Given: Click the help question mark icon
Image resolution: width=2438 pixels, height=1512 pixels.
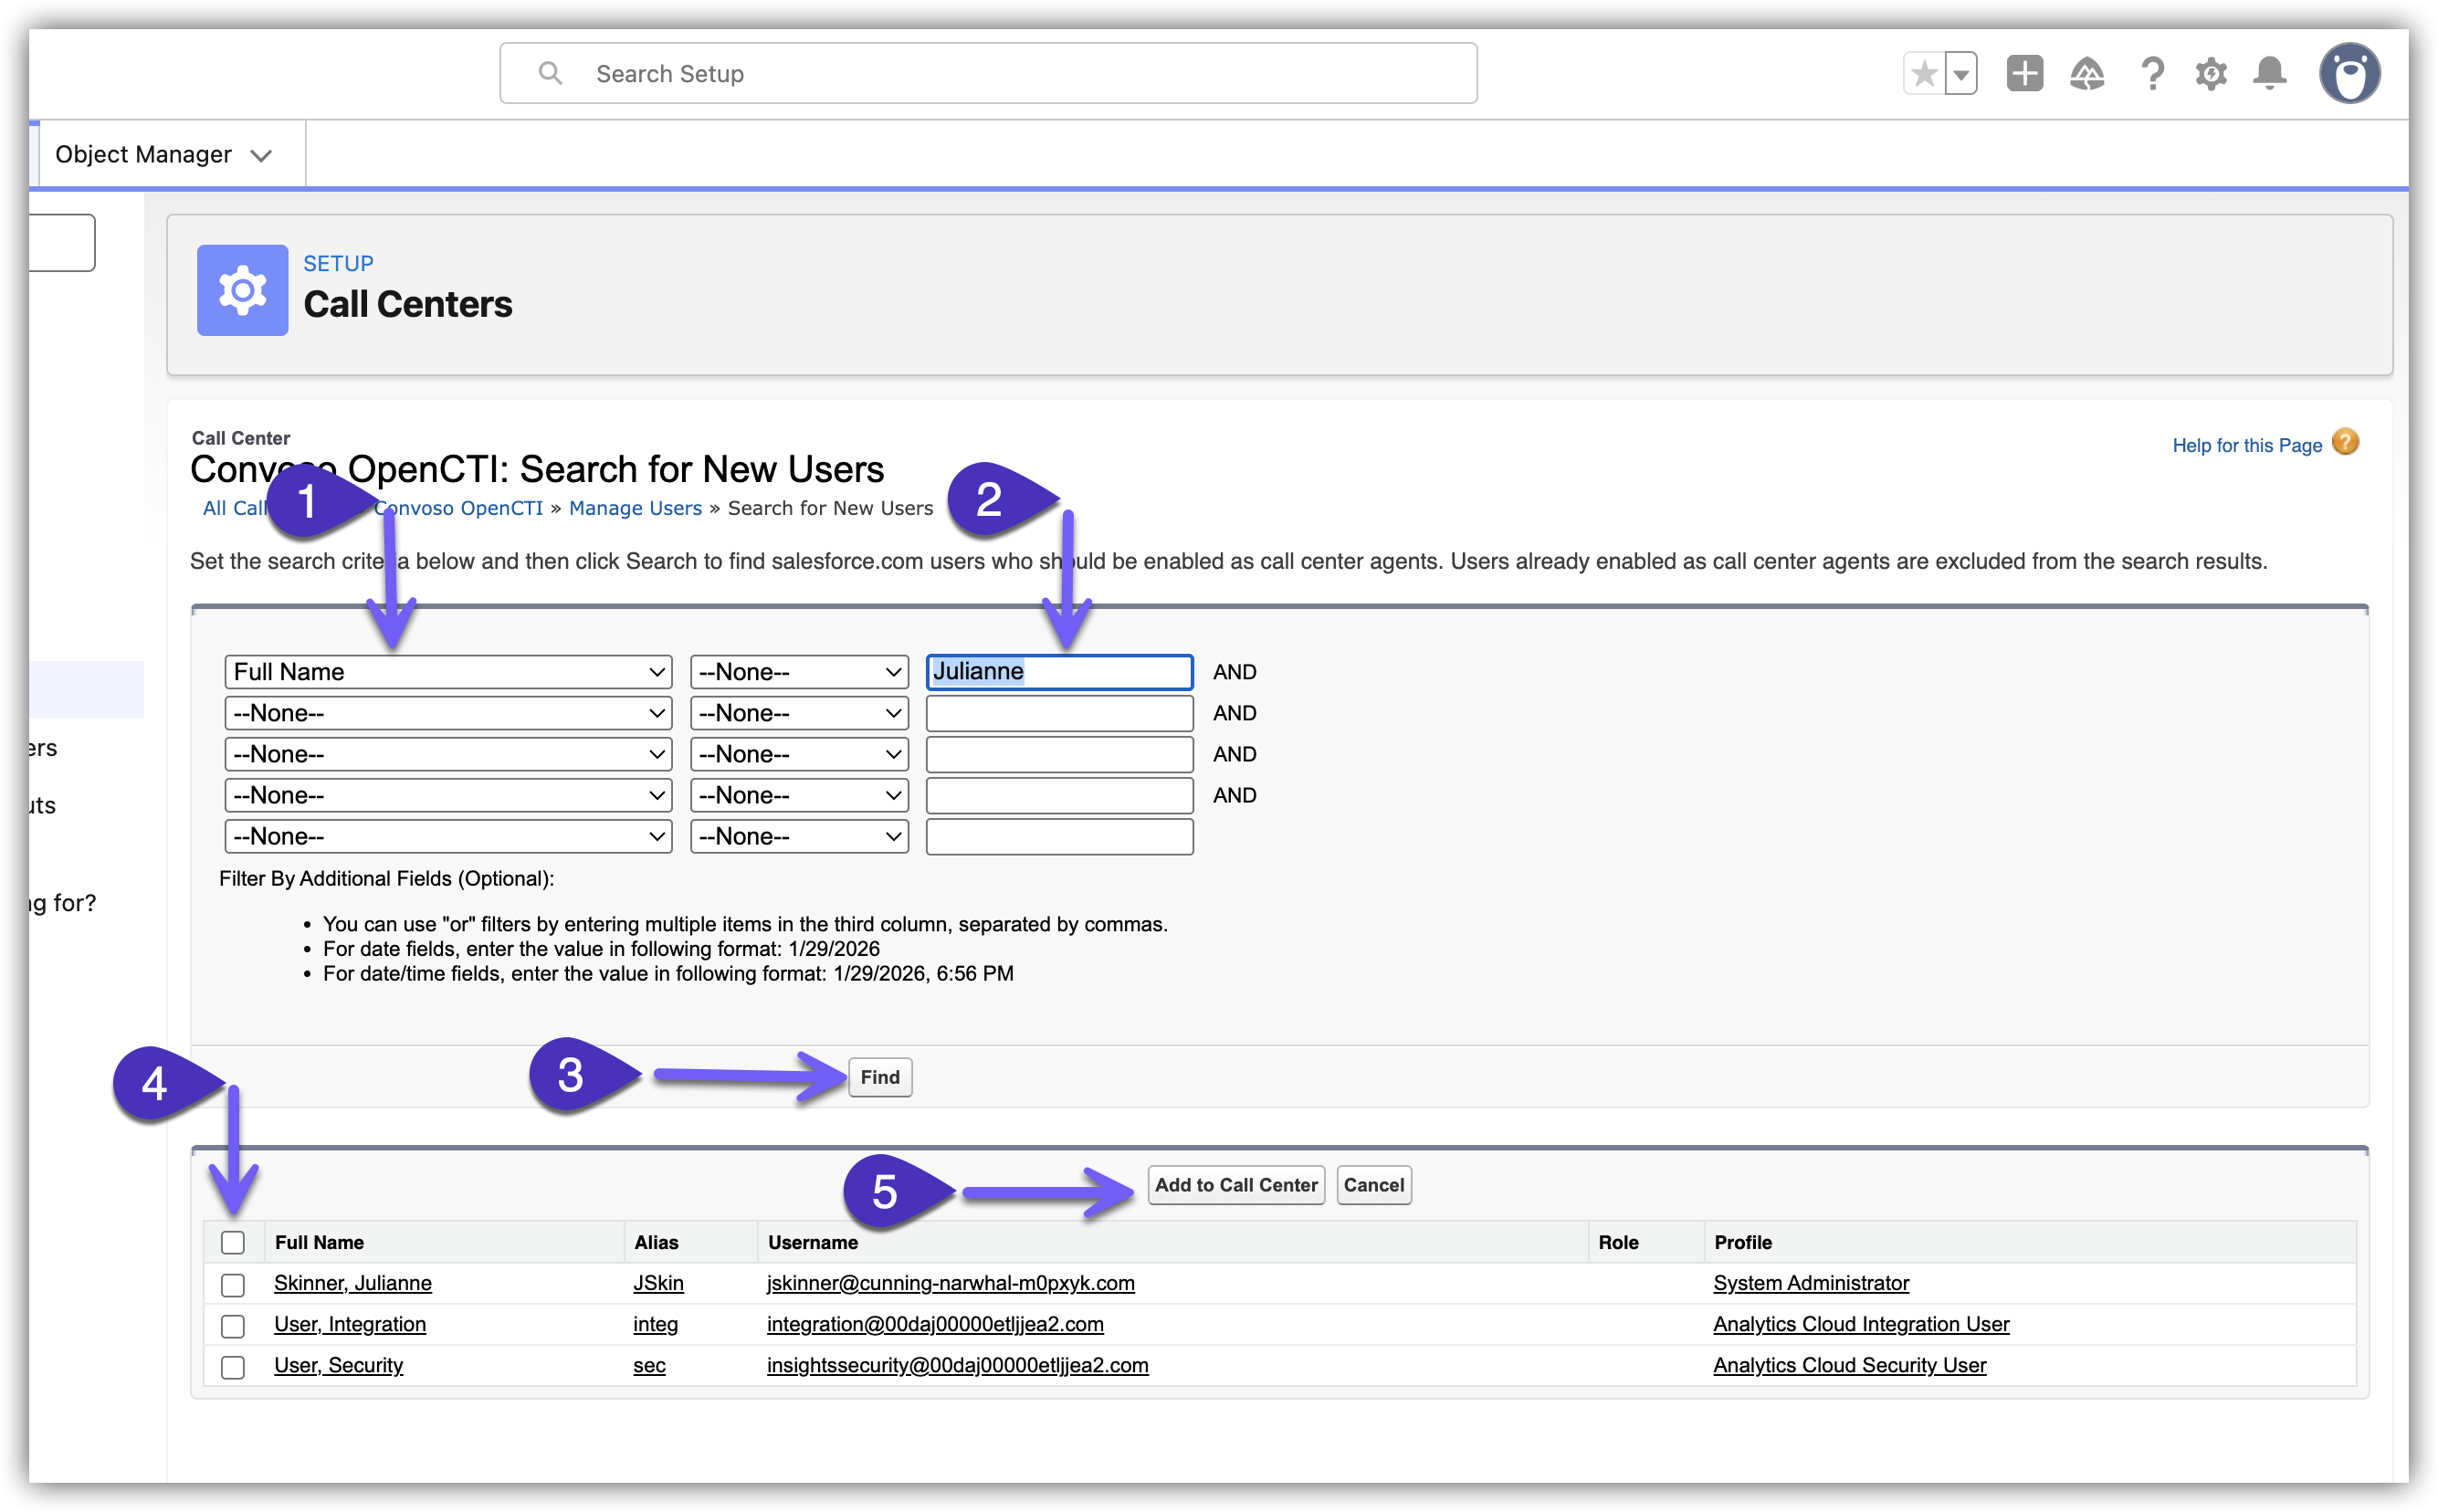Looking at the screenshot, I should click(x=2152, y=74).
